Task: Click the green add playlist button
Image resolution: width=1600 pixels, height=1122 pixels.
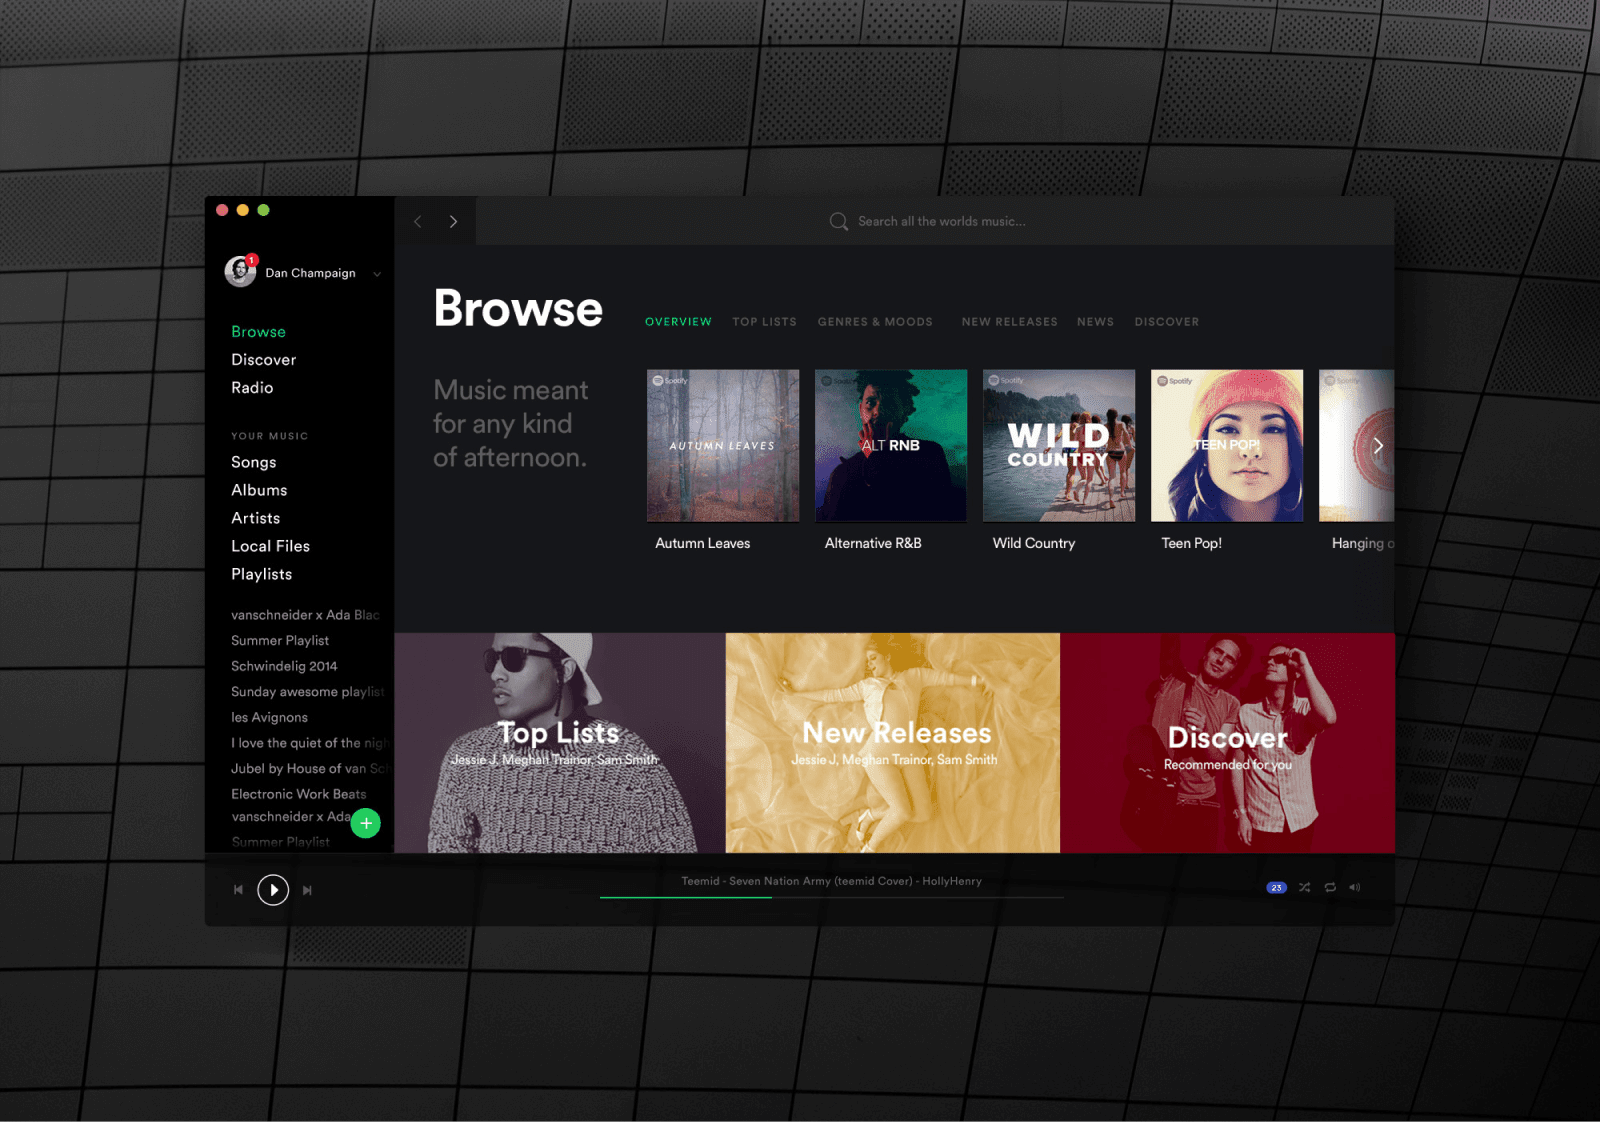Action: point(366,823)
